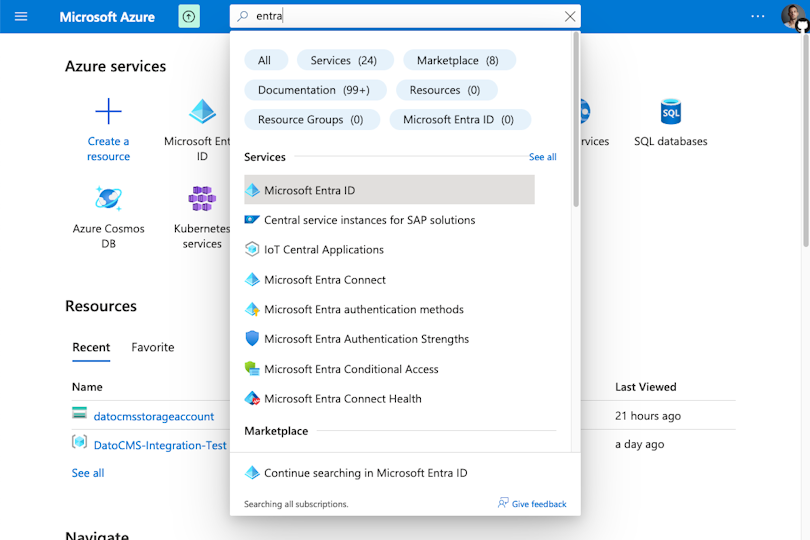Click the '21 hours ago' cell
The image size is (810, 540).
click(x=648, y=416)
